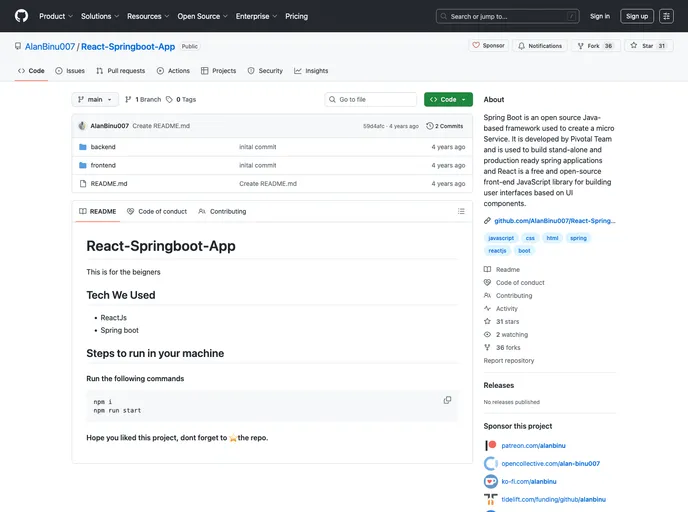View the 0 Tags link
Viewport: 688px width, 512px height.
point(181,100)
